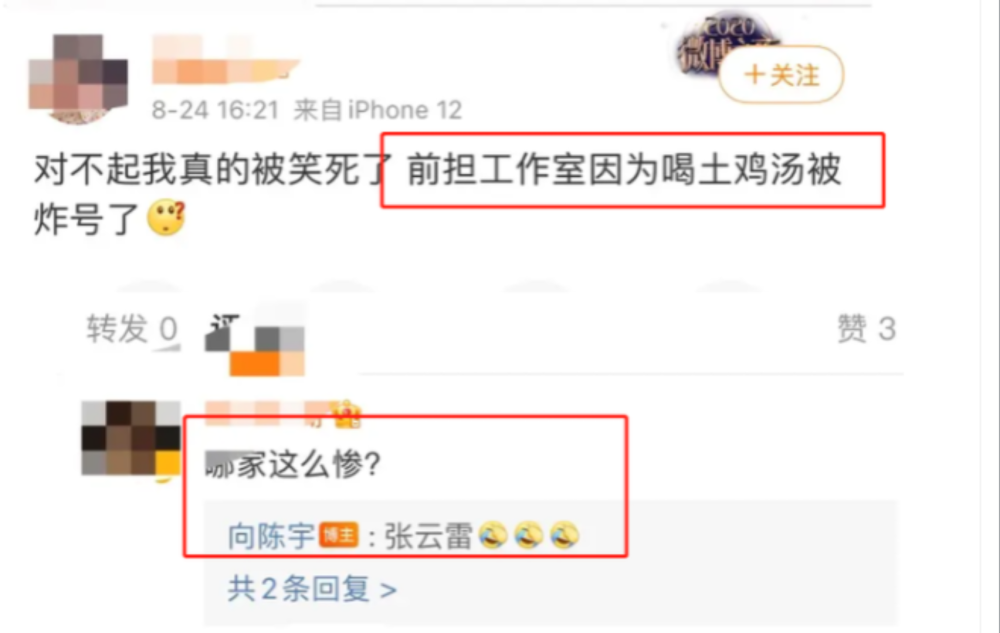Click the crown badge beside commenter's name
Viewport: 1000px width, 633px height.
coord(346,413)
